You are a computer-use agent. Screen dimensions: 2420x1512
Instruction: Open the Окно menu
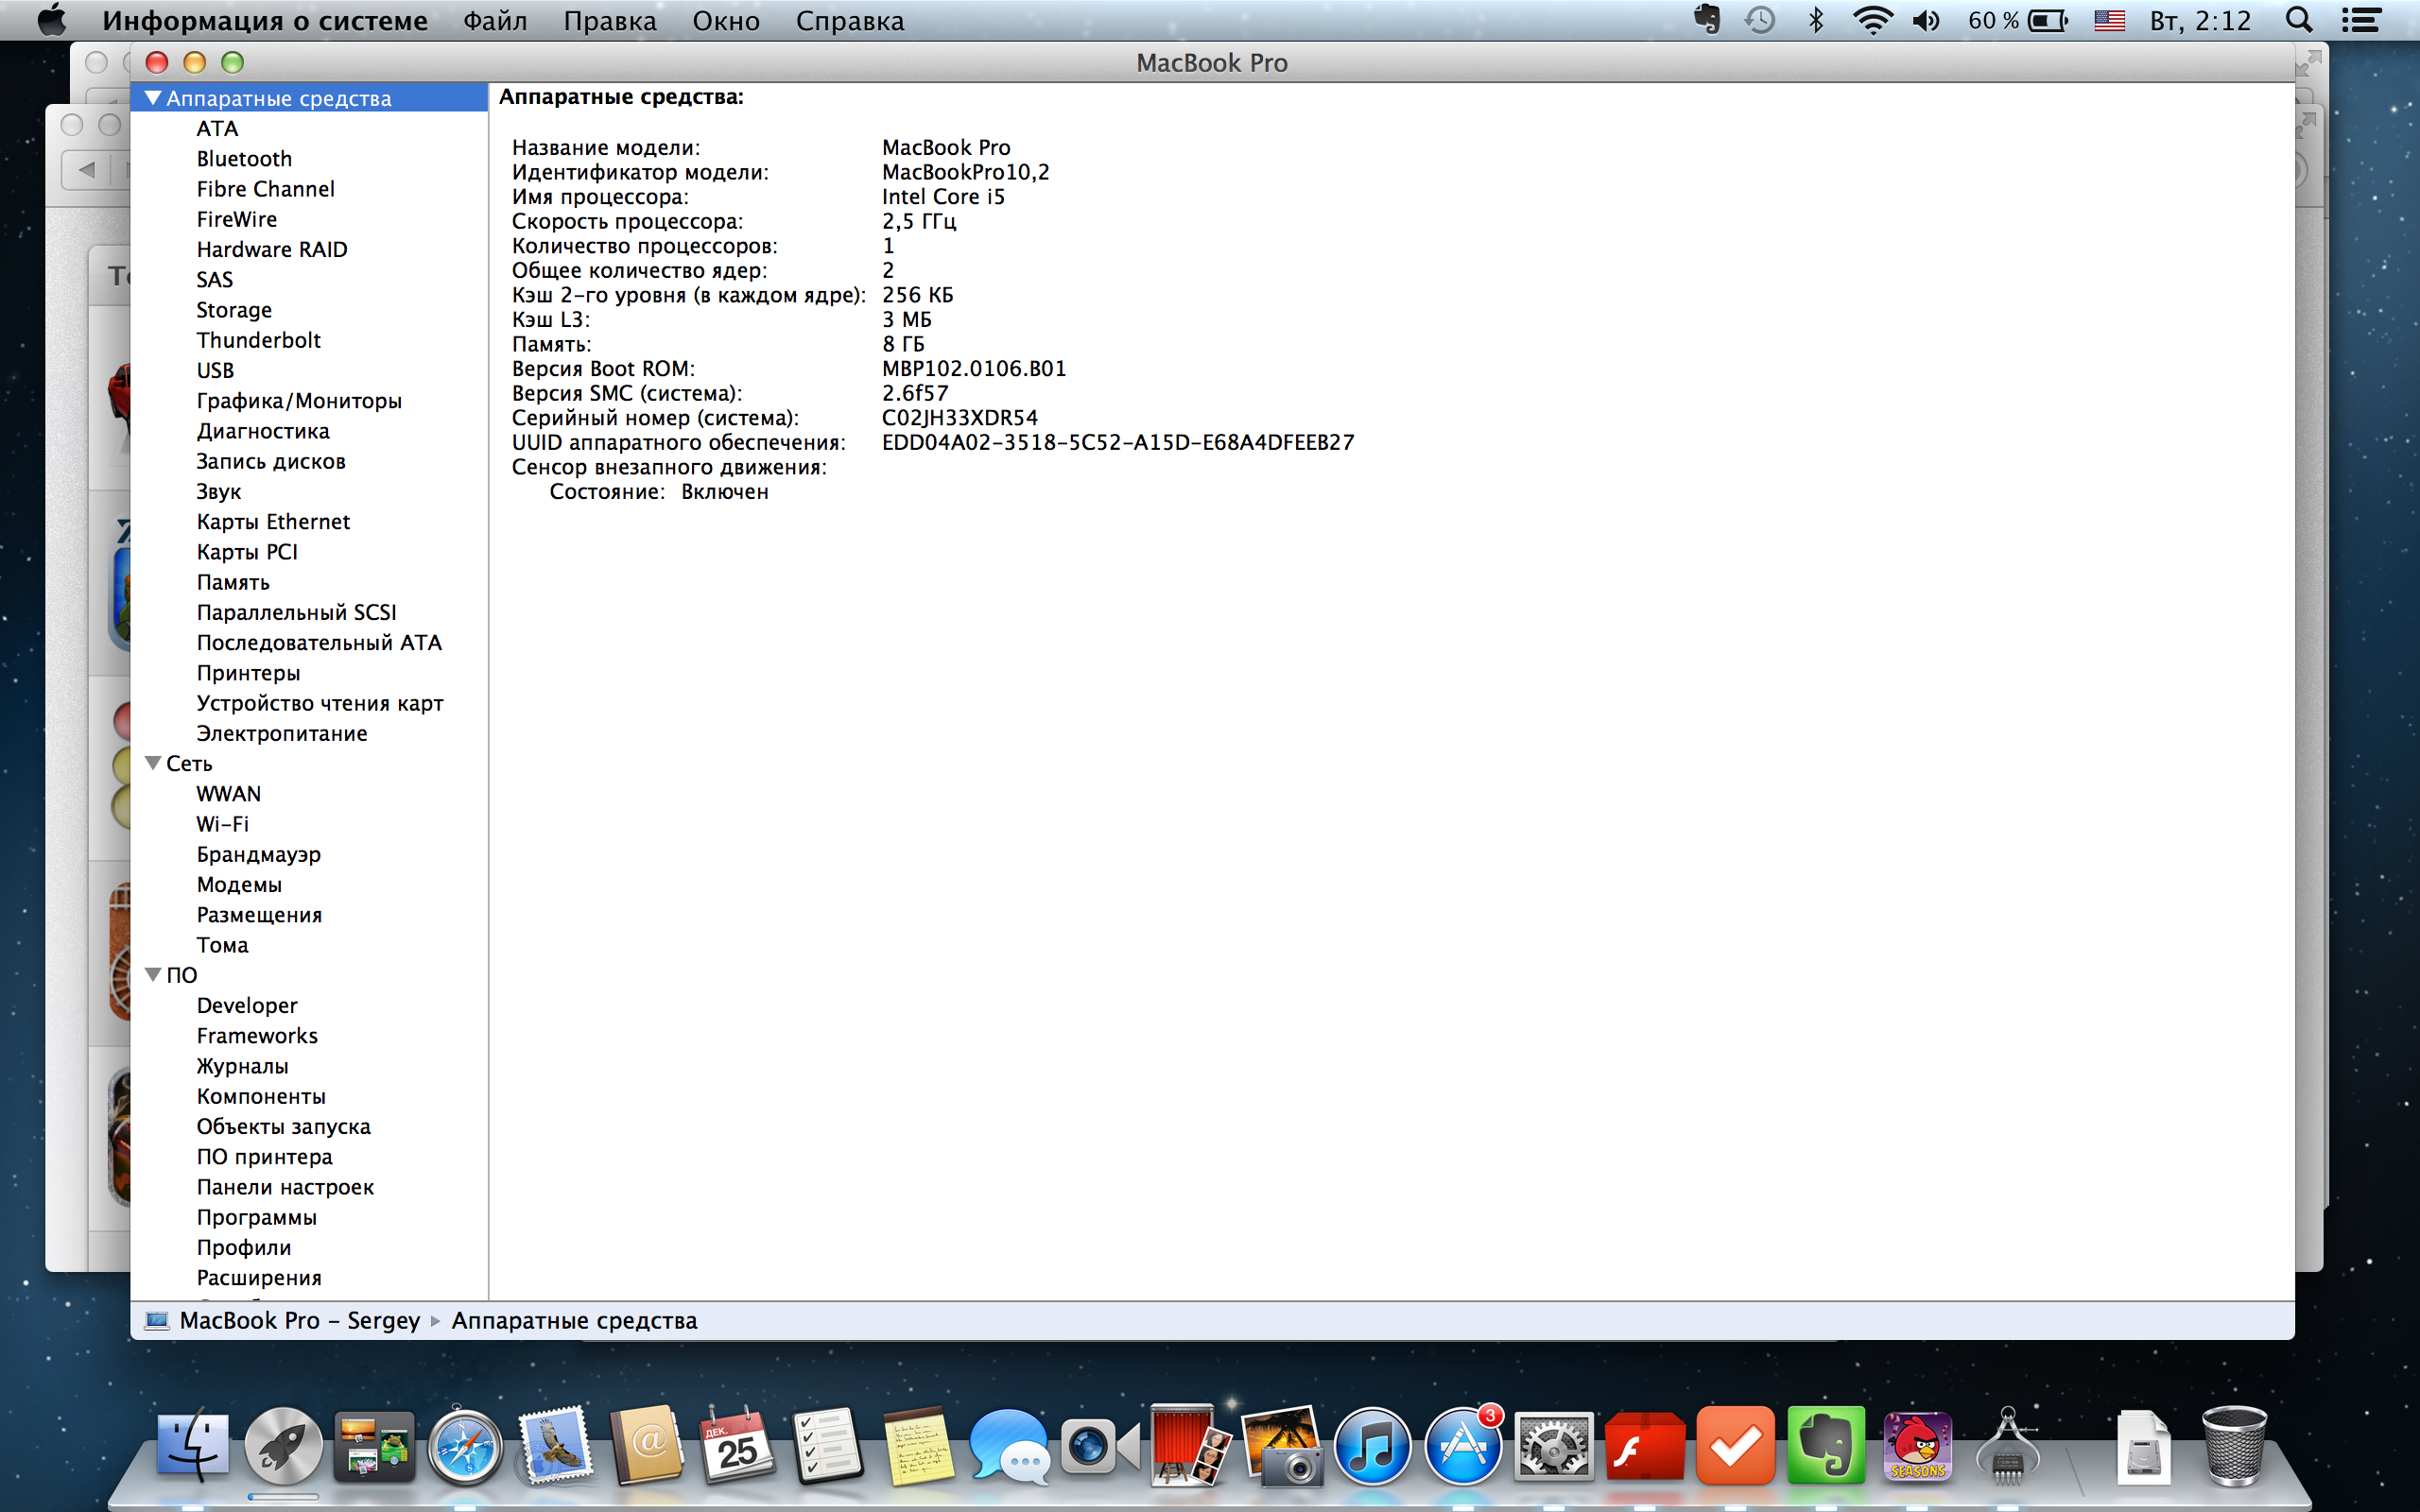coord(726,21)
